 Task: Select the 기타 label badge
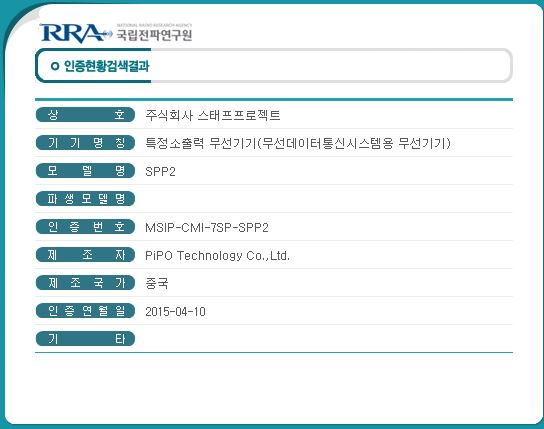tap(85, 338)
